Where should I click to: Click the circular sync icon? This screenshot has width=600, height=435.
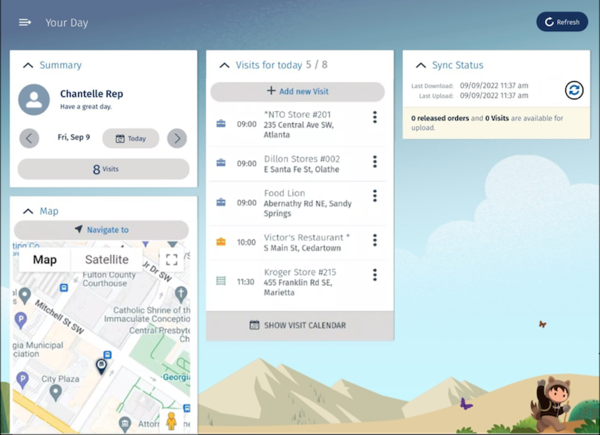pos(574,90)
